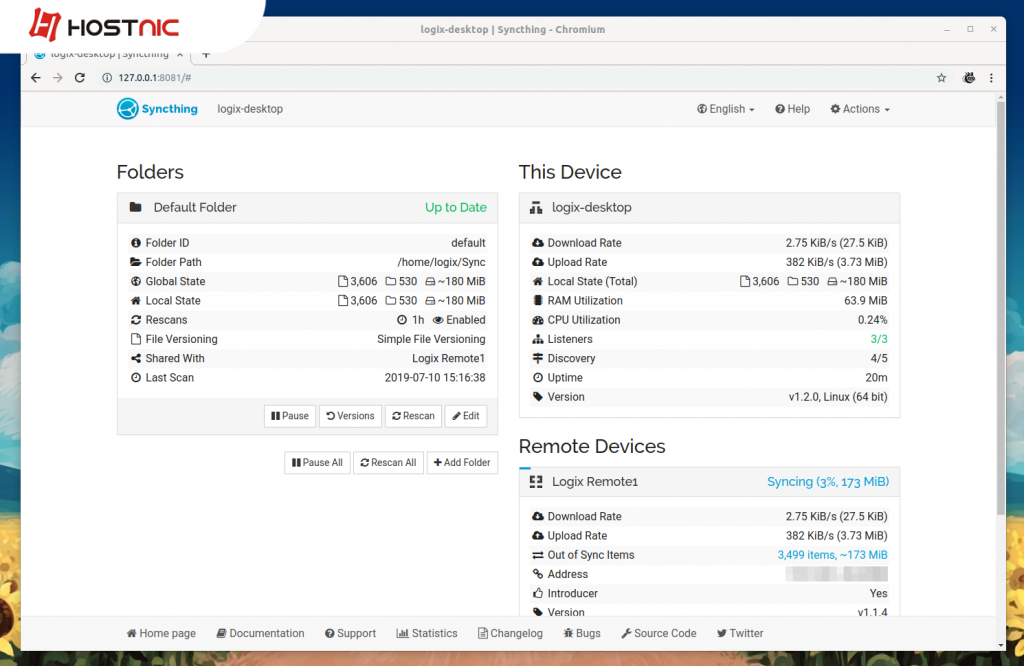The image size is (1024, 666).
Task: Click the Listeners 3/3 status value
Action: [878, 339]
